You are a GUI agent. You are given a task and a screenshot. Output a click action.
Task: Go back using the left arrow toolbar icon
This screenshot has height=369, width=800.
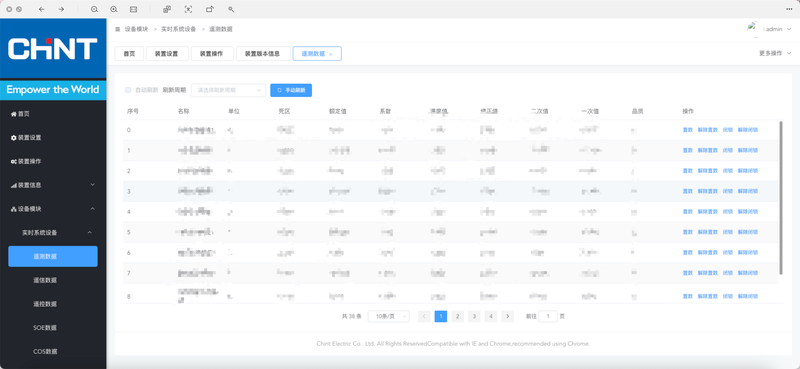click(42, 9)
